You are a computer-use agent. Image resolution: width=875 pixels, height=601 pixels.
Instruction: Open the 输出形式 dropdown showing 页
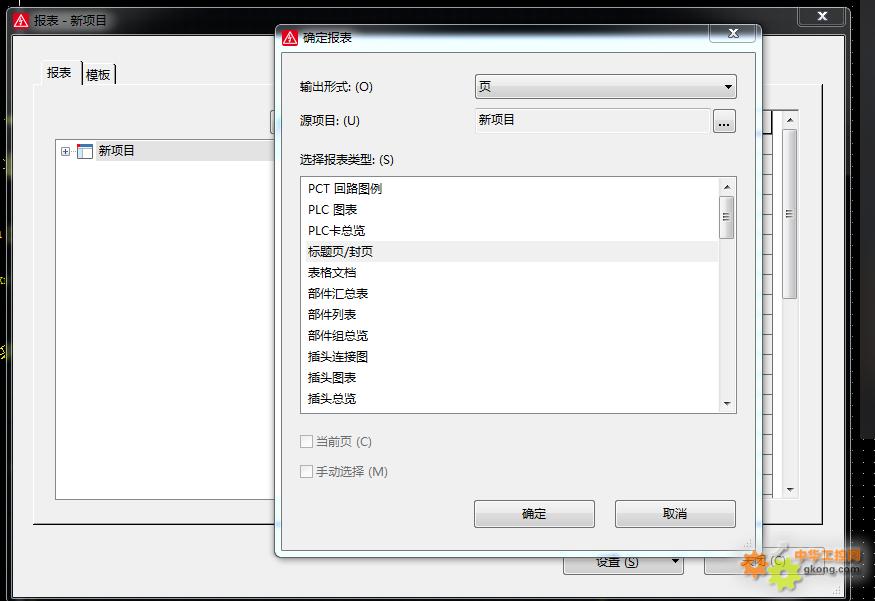coord(605,86)
